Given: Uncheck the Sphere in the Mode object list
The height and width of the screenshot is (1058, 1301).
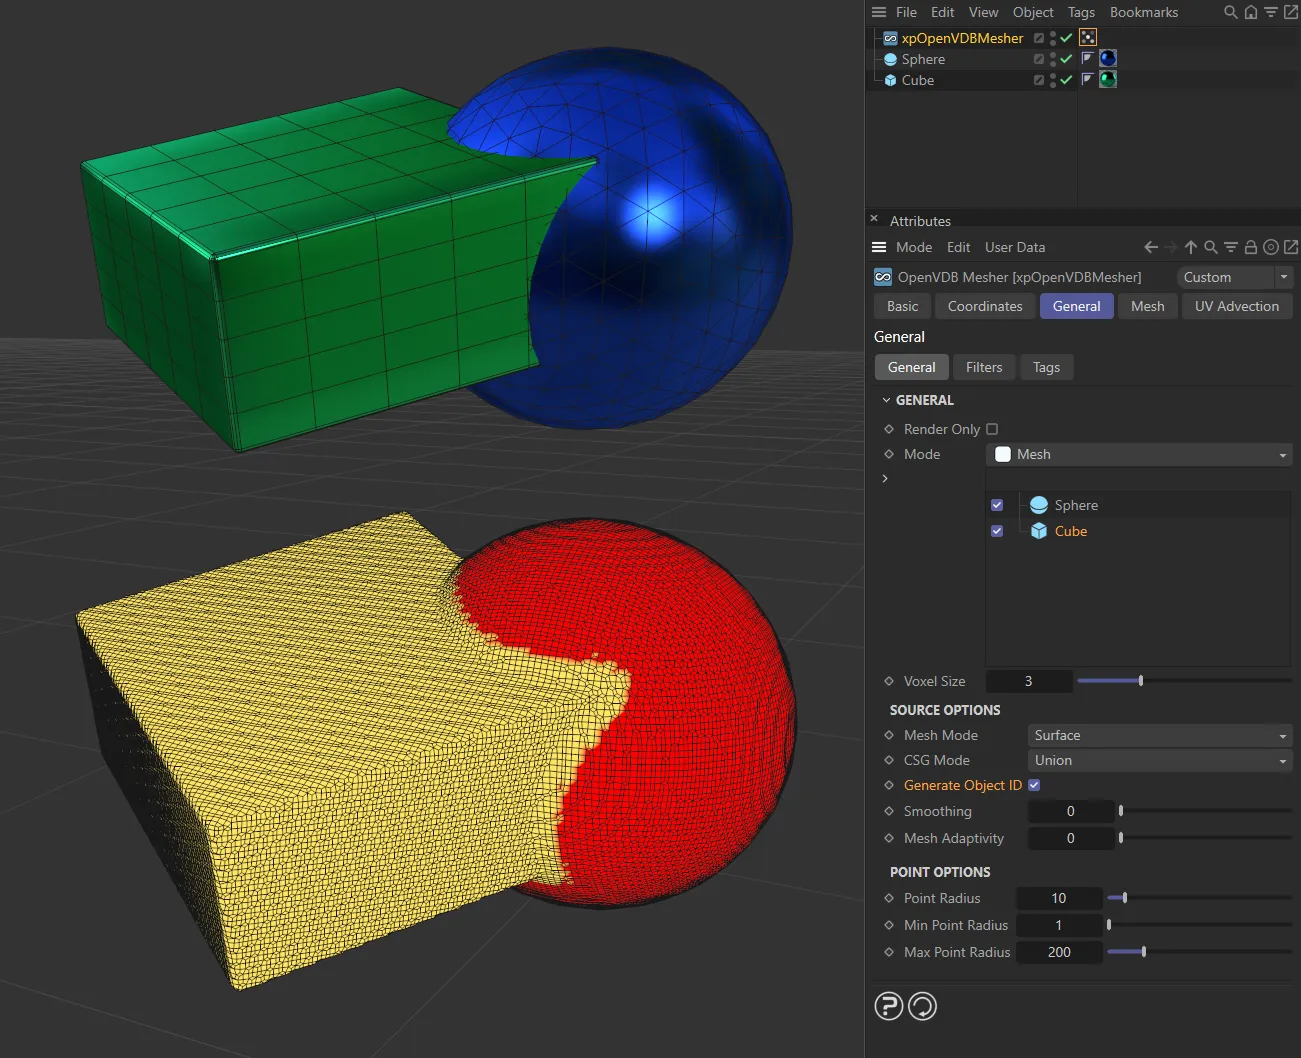Looking at the screenshot, I should [x=996, y=505].
